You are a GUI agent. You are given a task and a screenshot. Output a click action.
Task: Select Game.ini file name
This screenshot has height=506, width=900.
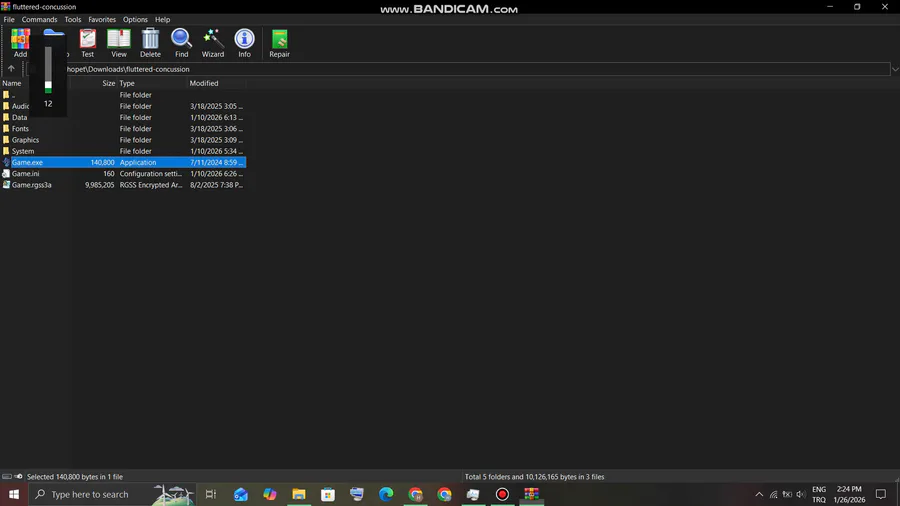[x=26, y=173]
